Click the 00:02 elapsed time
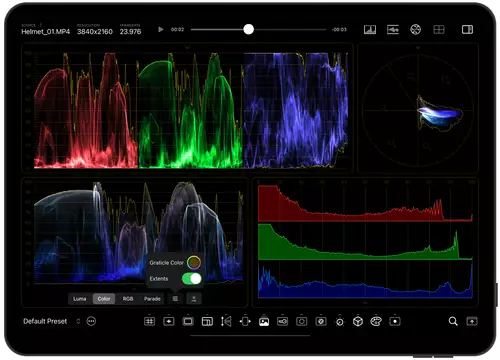The image size is (500, 360). tap(177, 29)
